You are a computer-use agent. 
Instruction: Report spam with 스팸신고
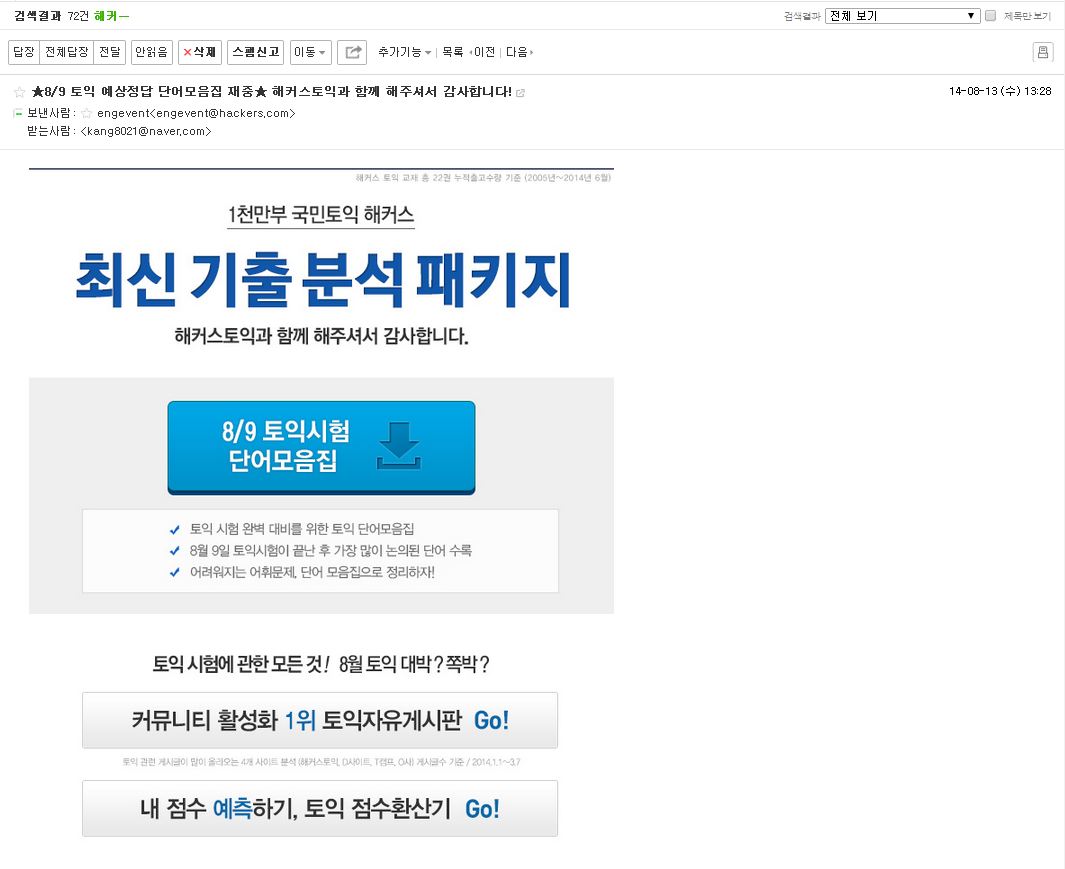255,52
